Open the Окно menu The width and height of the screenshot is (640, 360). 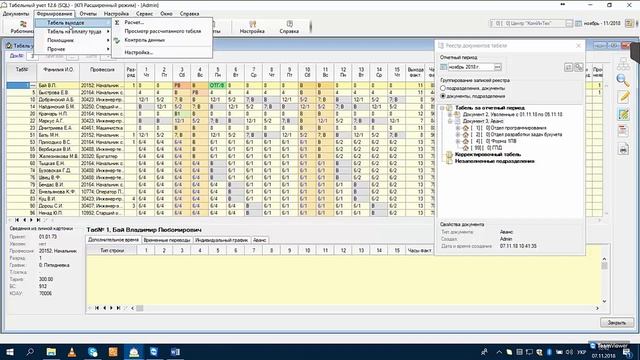[x=166, y=13]
